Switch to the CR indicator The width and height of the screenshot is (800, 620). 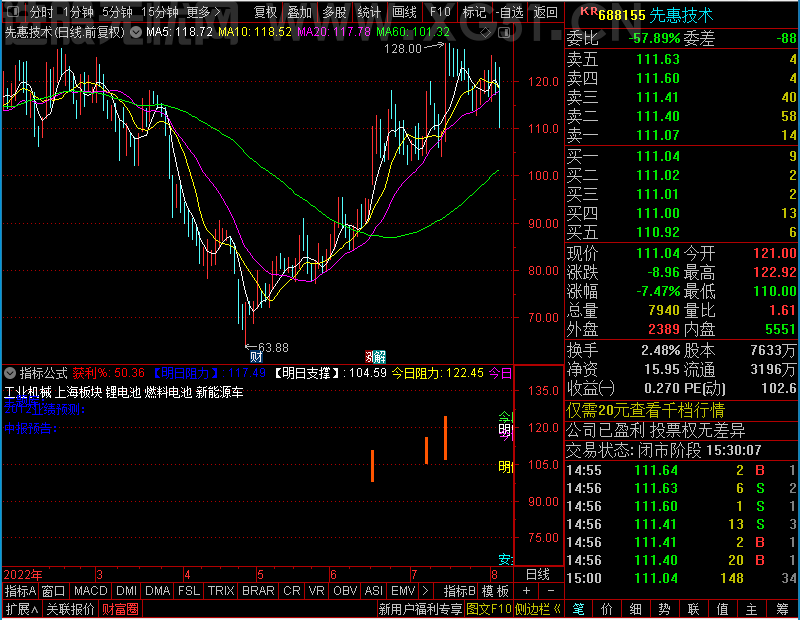pyautogui.click(x=292, y=591)
